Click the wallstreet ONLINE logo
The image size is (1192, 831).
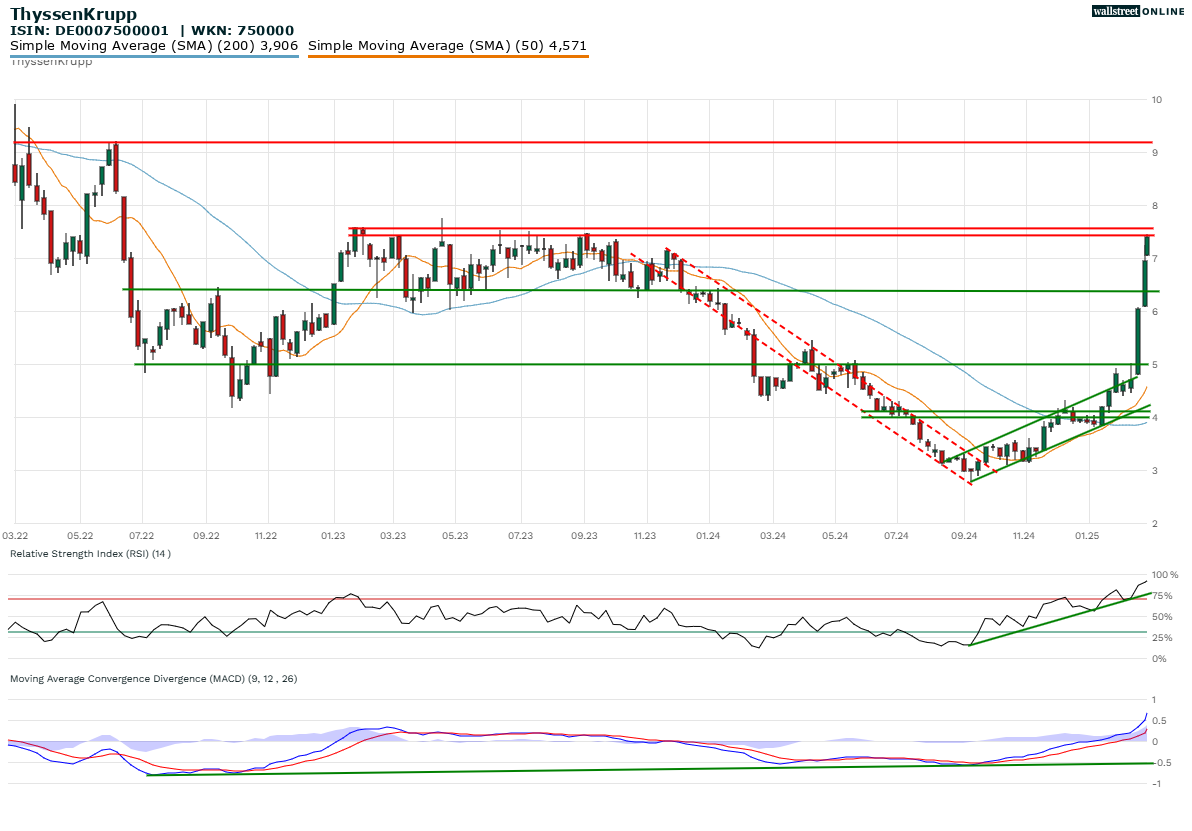[x=1137, y=11]
